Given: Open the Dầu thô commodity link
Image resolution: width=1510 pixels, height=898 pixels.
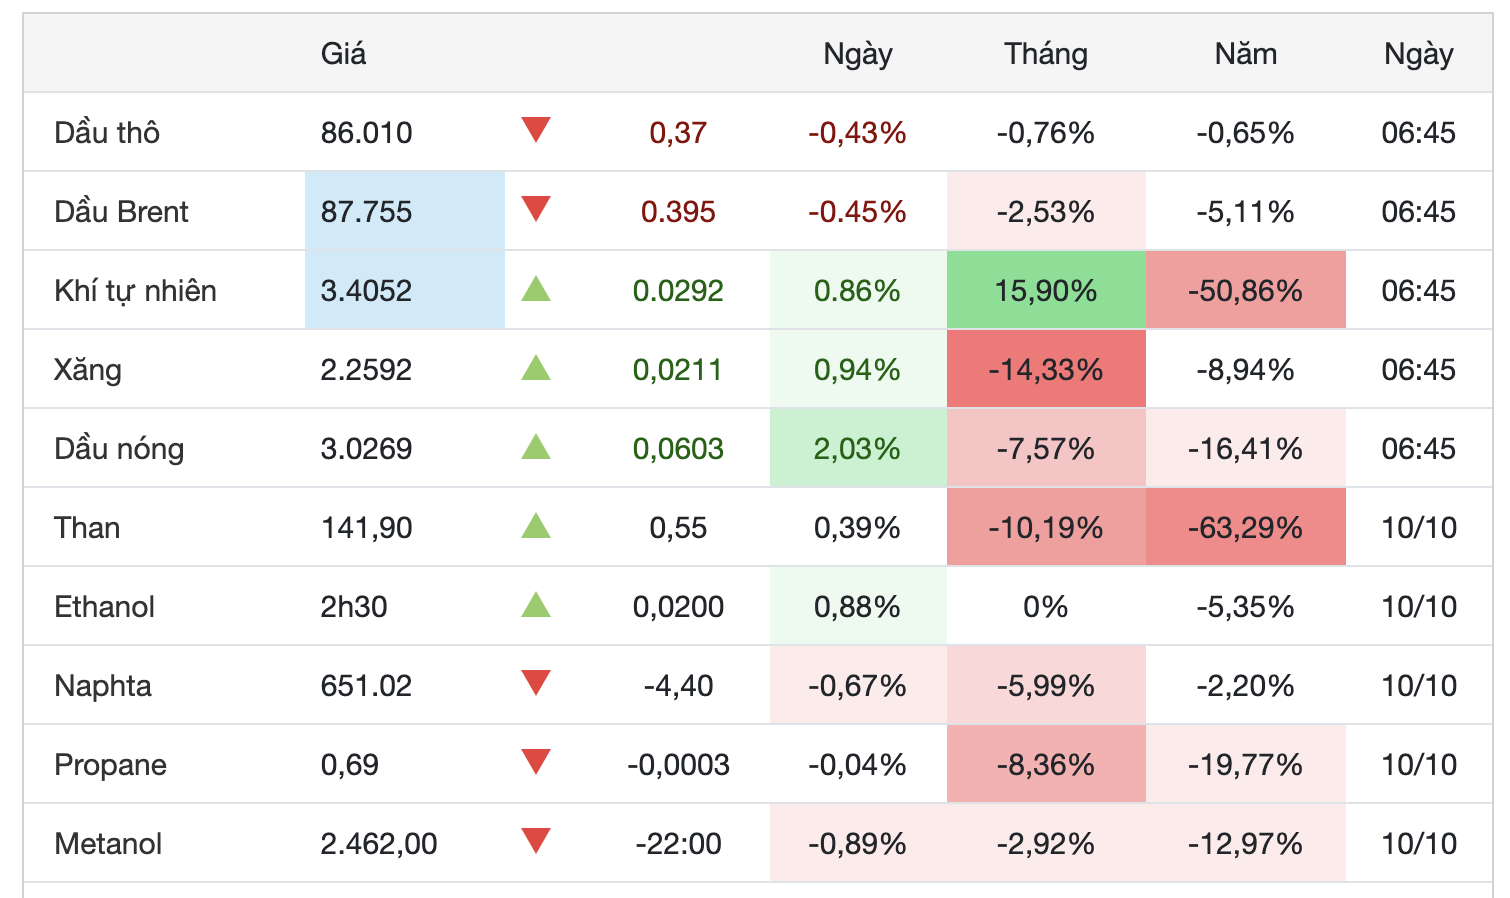Looking at the screenshot, I should [x=107, y=133].
